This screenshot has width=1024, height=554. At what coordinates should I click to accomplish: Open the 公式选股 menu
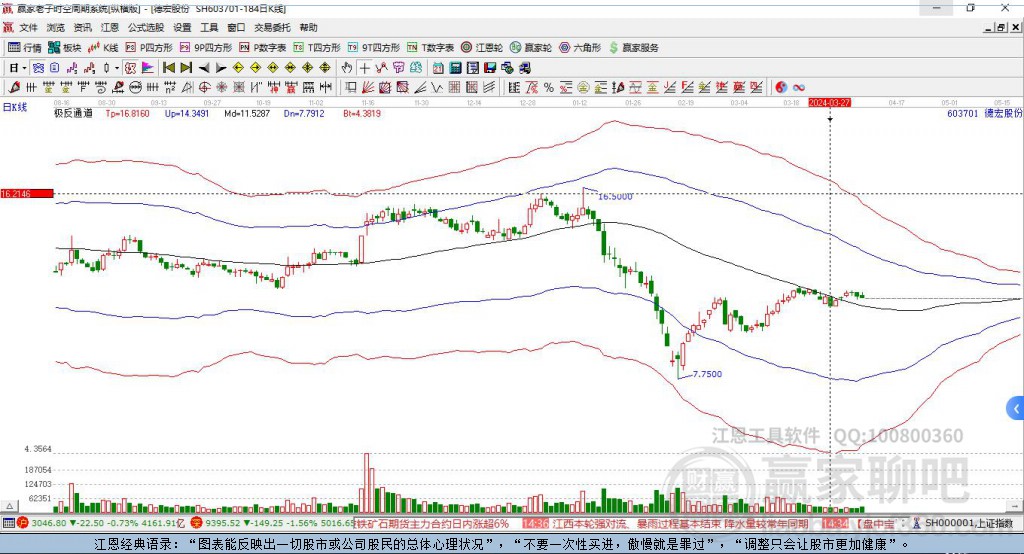(x=146, y=27)
